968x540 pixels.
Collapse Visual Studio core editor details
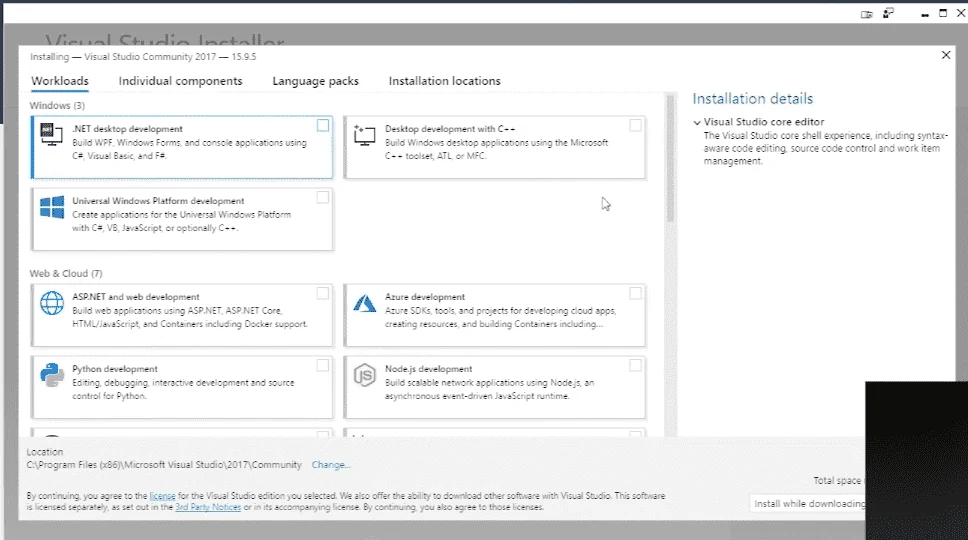(697, 122)
